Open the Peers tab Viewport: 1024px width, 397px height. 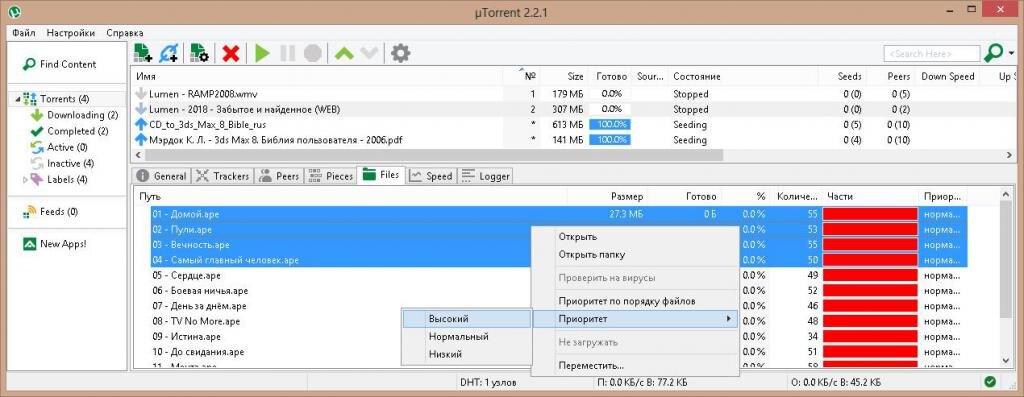click(280, 176)
